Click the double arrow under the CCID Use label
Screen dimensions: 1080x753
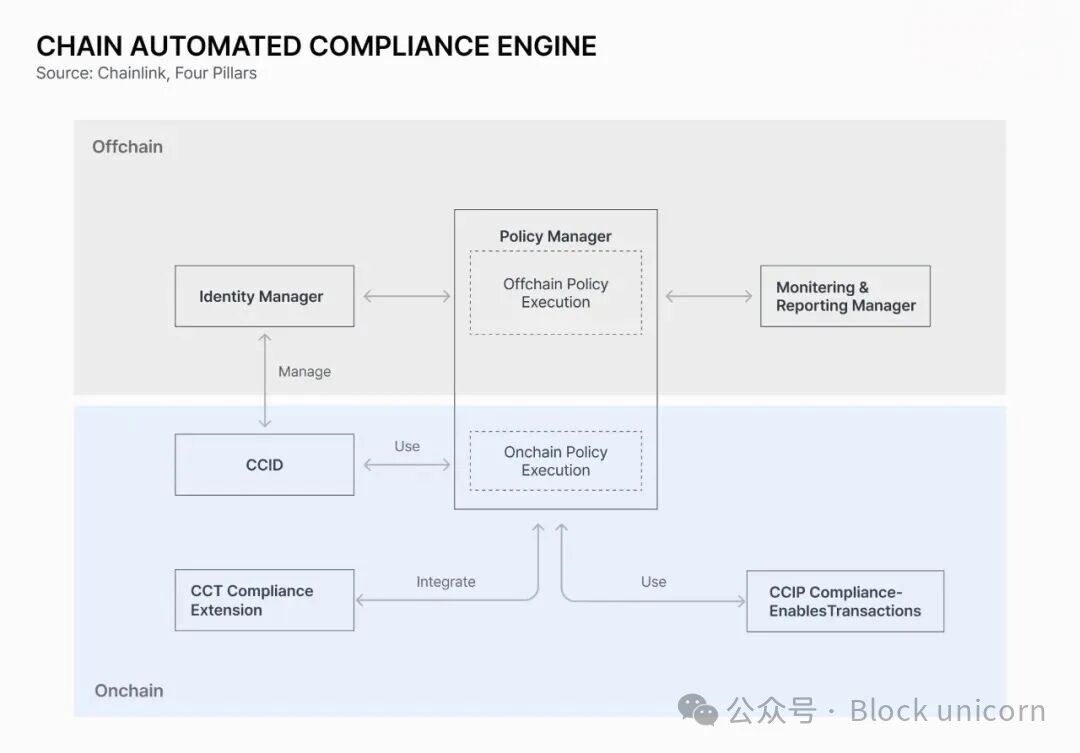406,464
